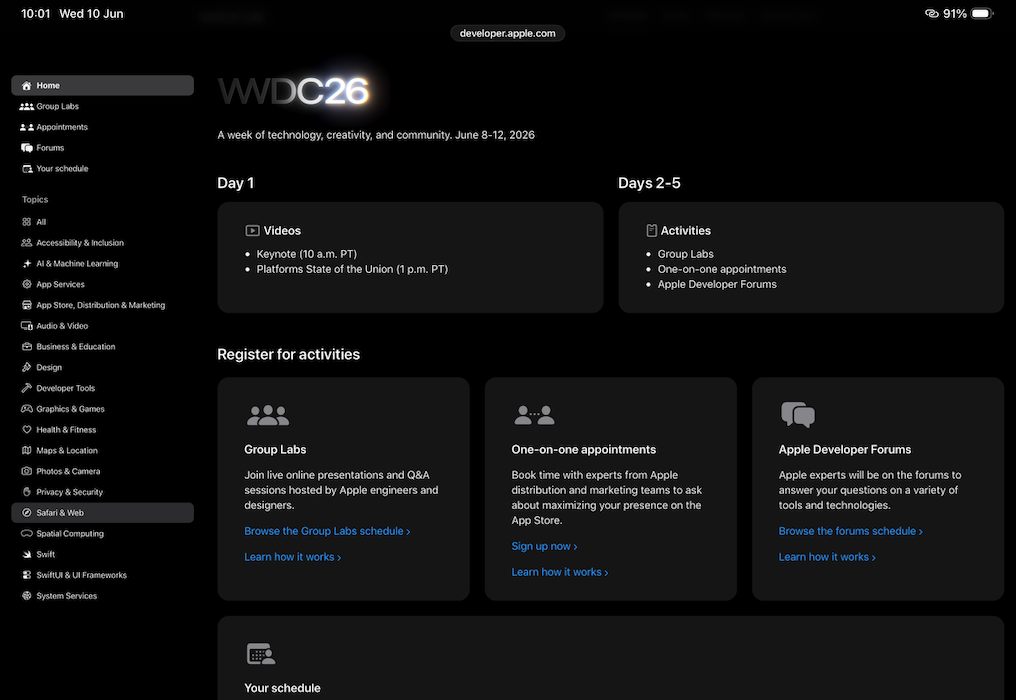Click the Your schedule card calendar icon
The image size is (1016, 700).
(260, 653)
